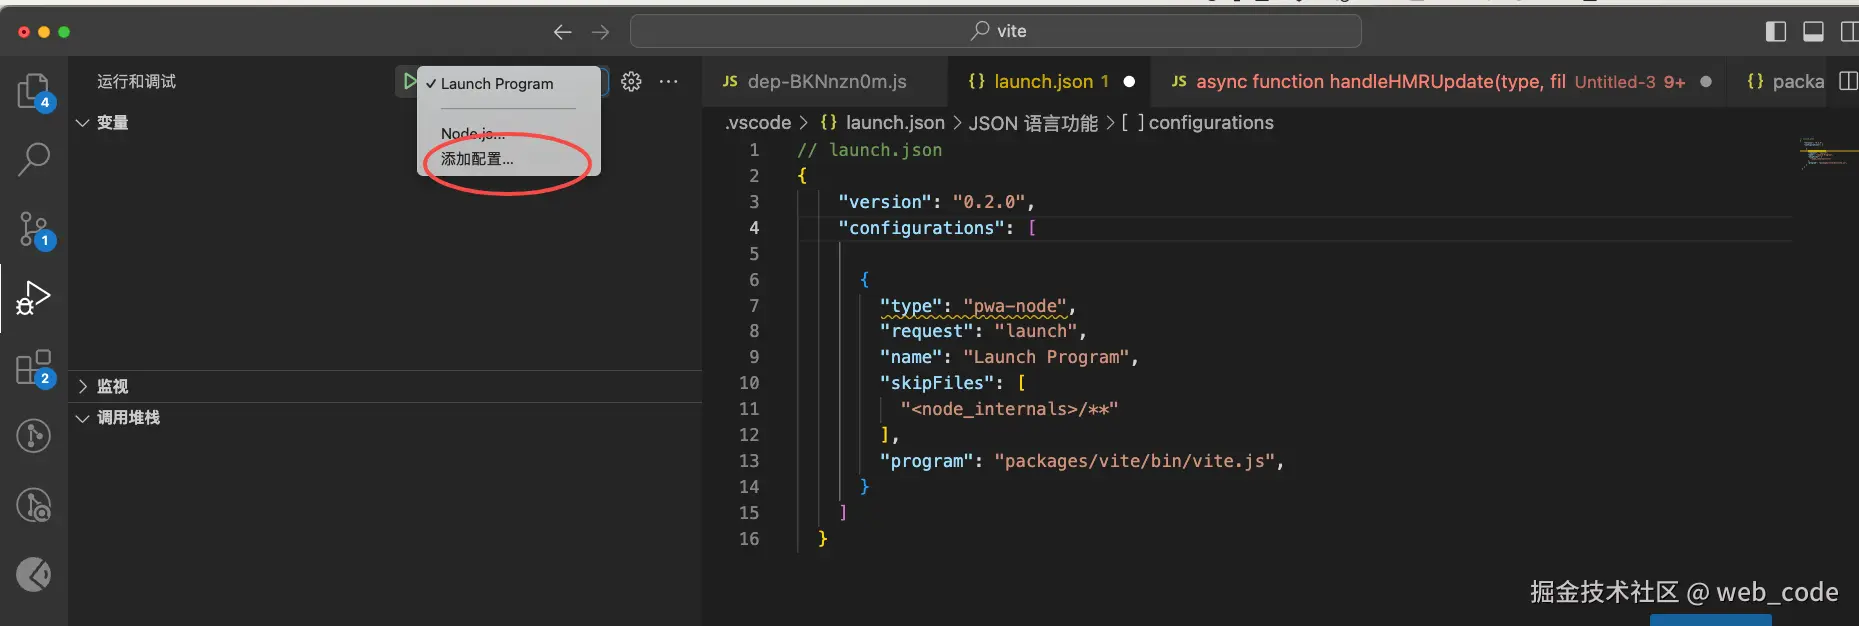This screenshot has width=1859, height=626.
Task: Click the 运行和调试 panel title
Action: coord(136,82)
